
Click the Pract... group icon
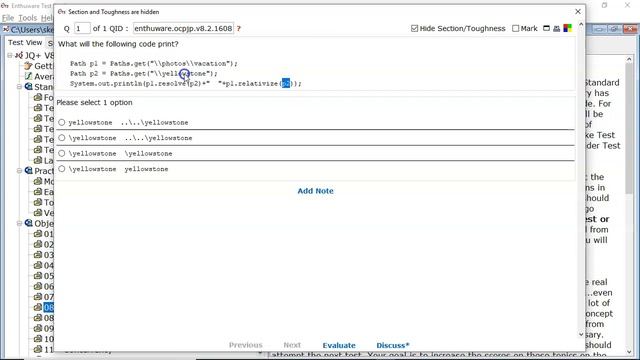(x=29, y=171)
